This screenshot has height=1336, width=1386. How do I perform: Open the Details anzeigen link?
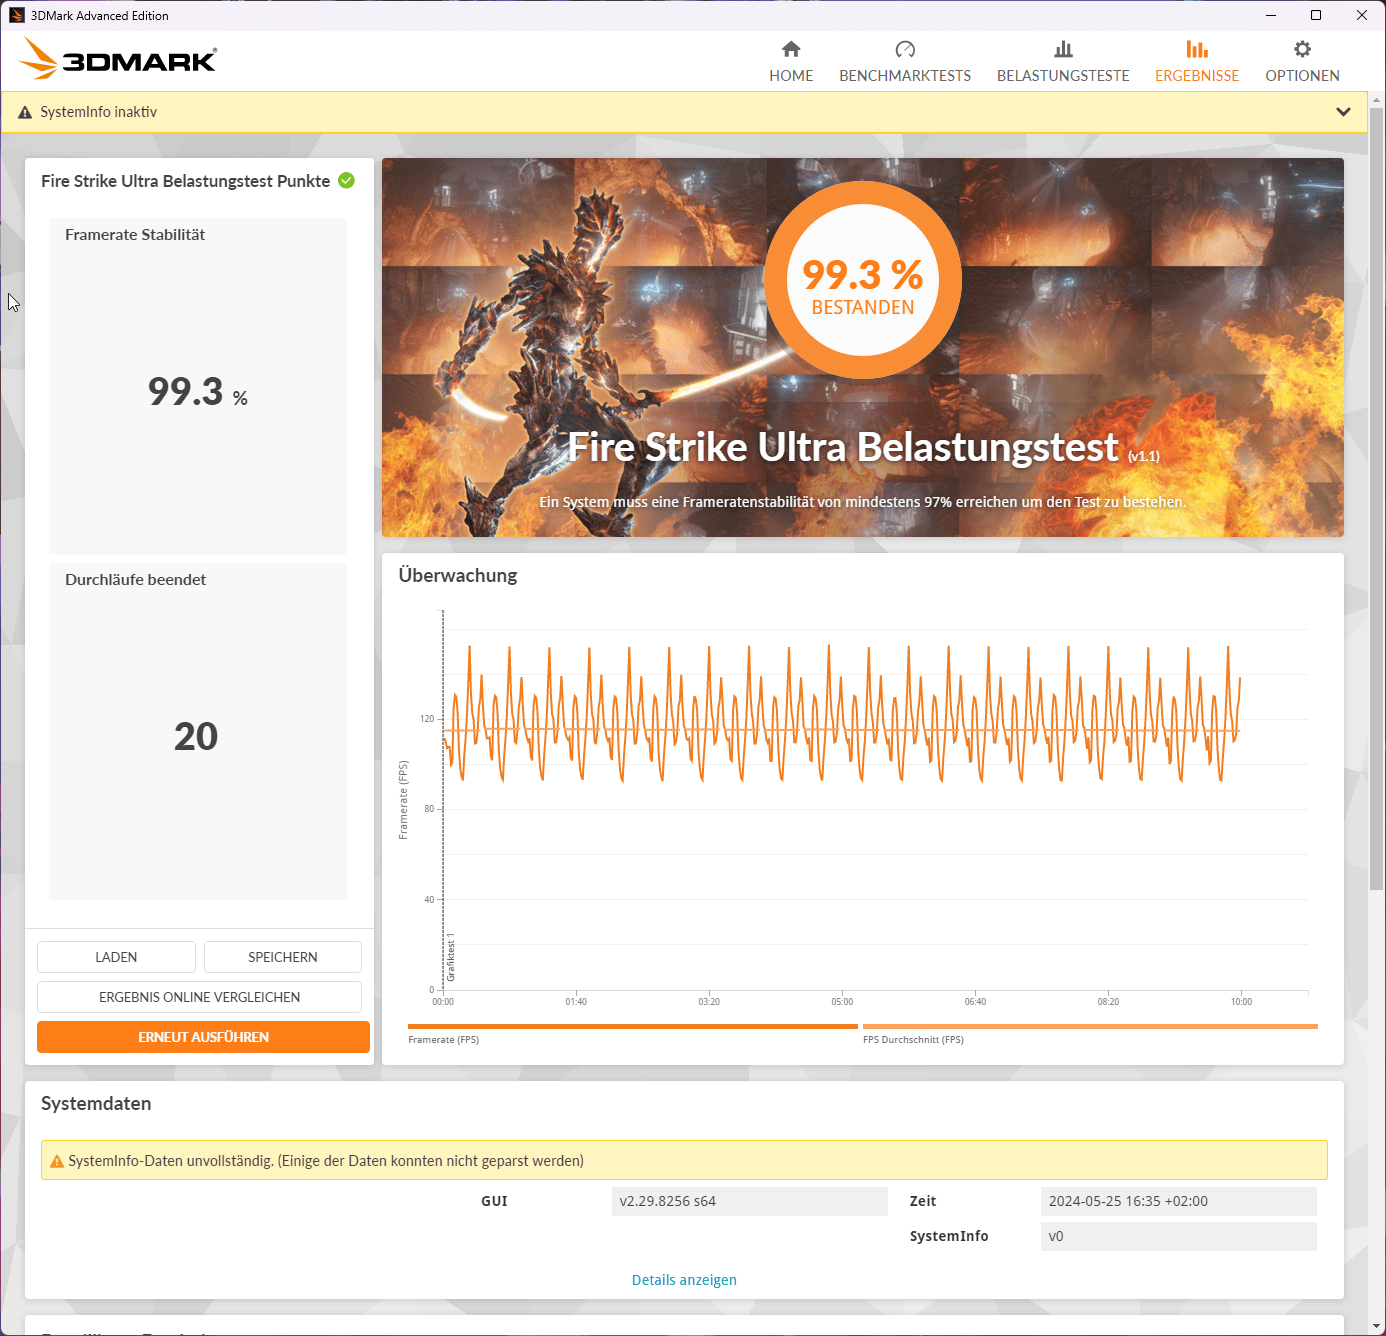[684, 1280]
